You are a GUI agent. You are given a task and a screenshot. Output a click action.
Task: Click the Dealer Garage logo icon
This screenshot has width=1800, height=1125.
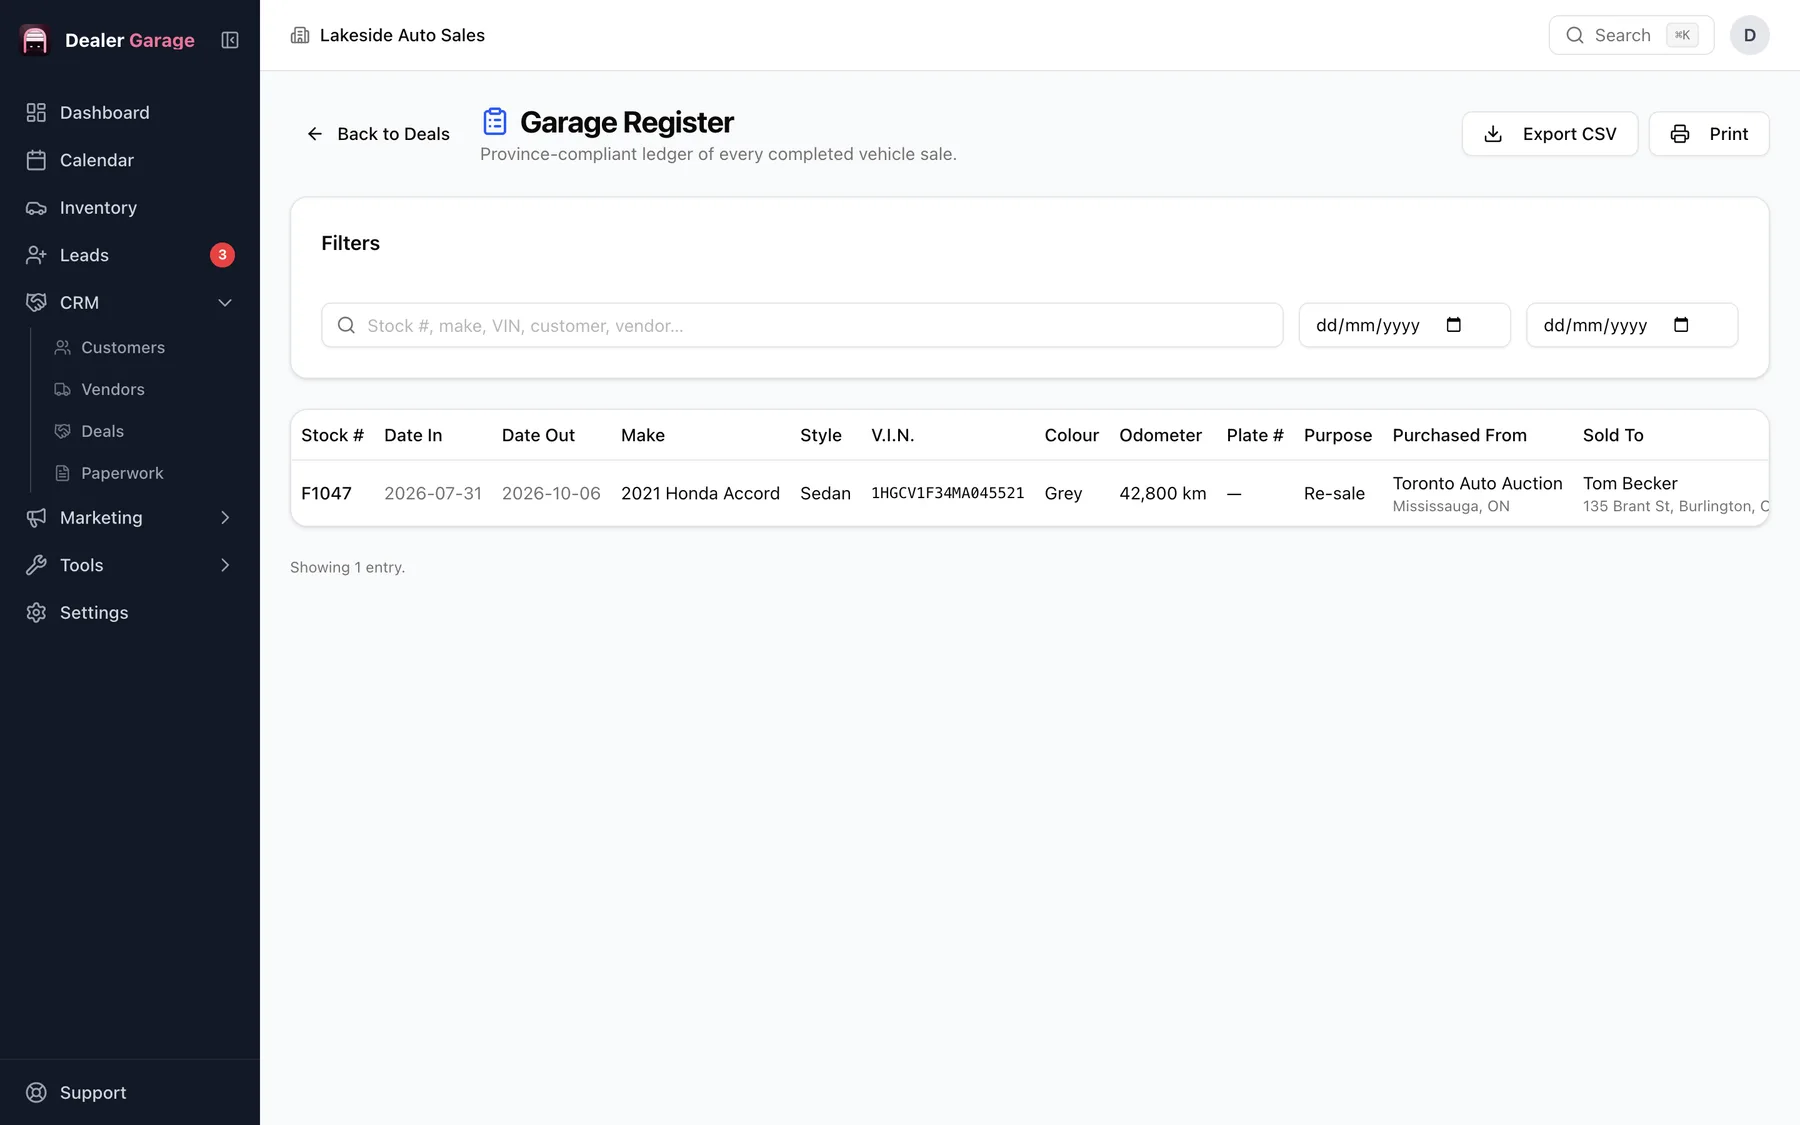point(35,40)
